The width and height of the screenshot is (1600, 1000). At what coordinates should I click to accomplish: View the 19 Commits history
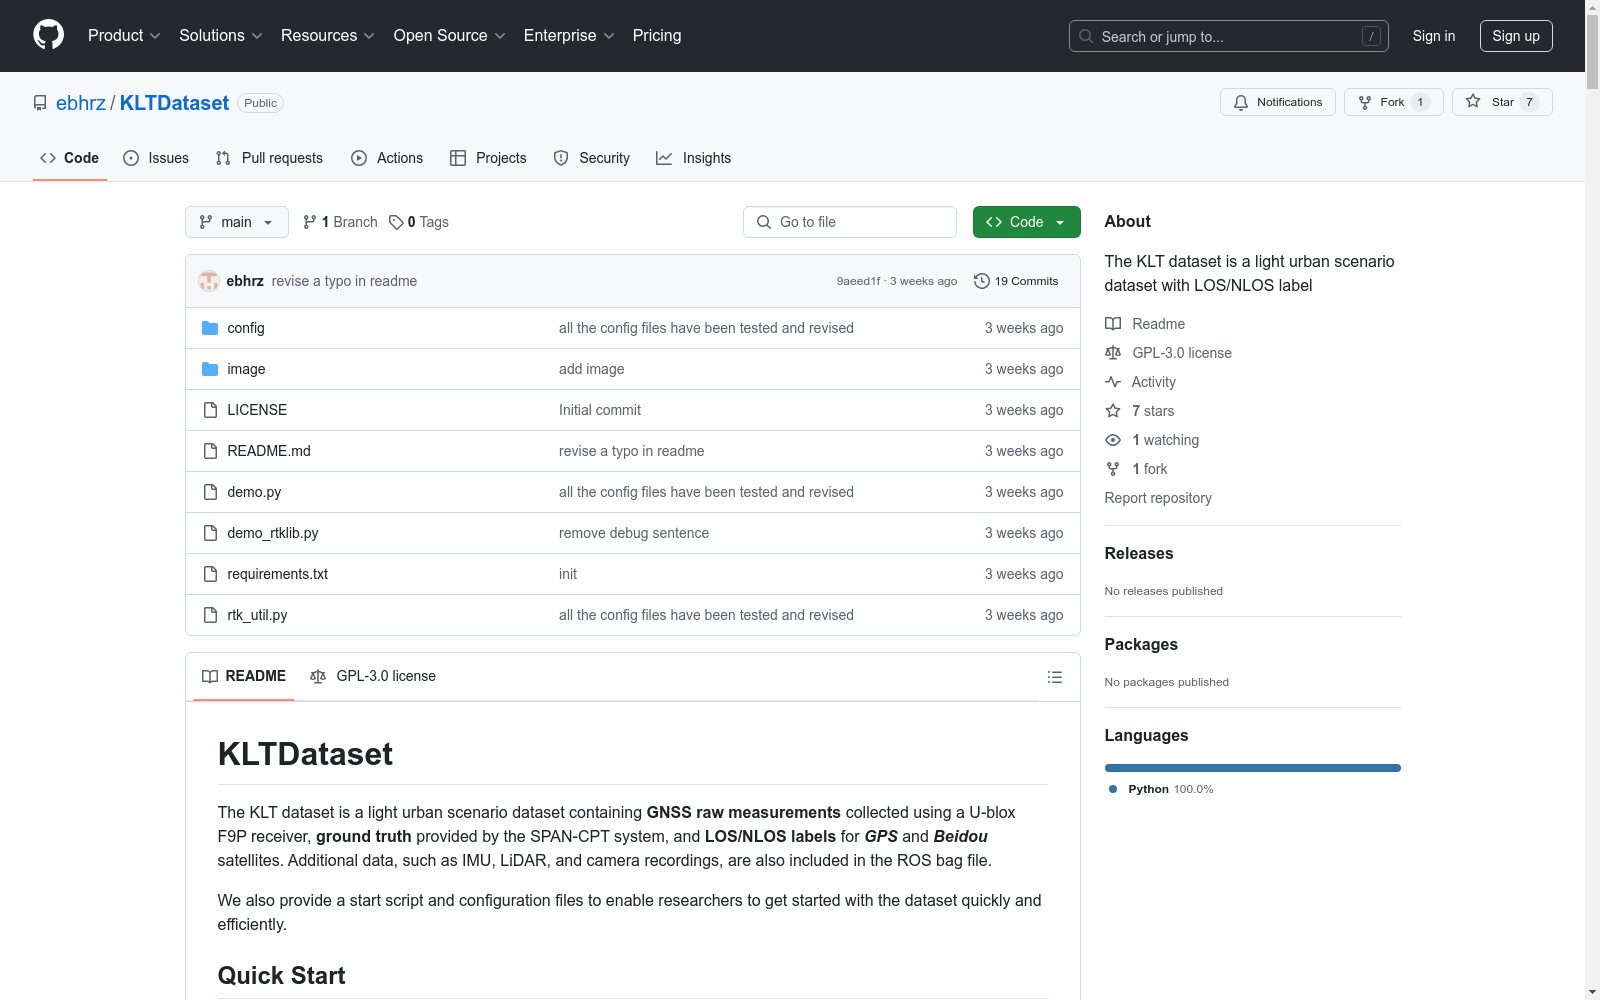pyautogui.click(x=1016, y=281)
